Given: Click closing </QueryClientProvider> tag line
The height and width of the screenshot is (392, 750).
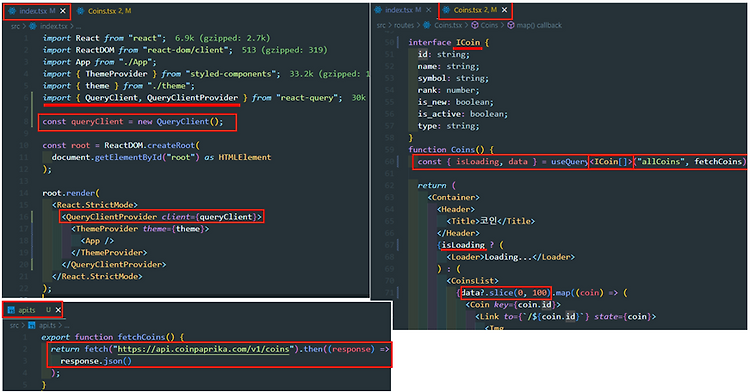Looking at the screenshot, I should 114,264.
